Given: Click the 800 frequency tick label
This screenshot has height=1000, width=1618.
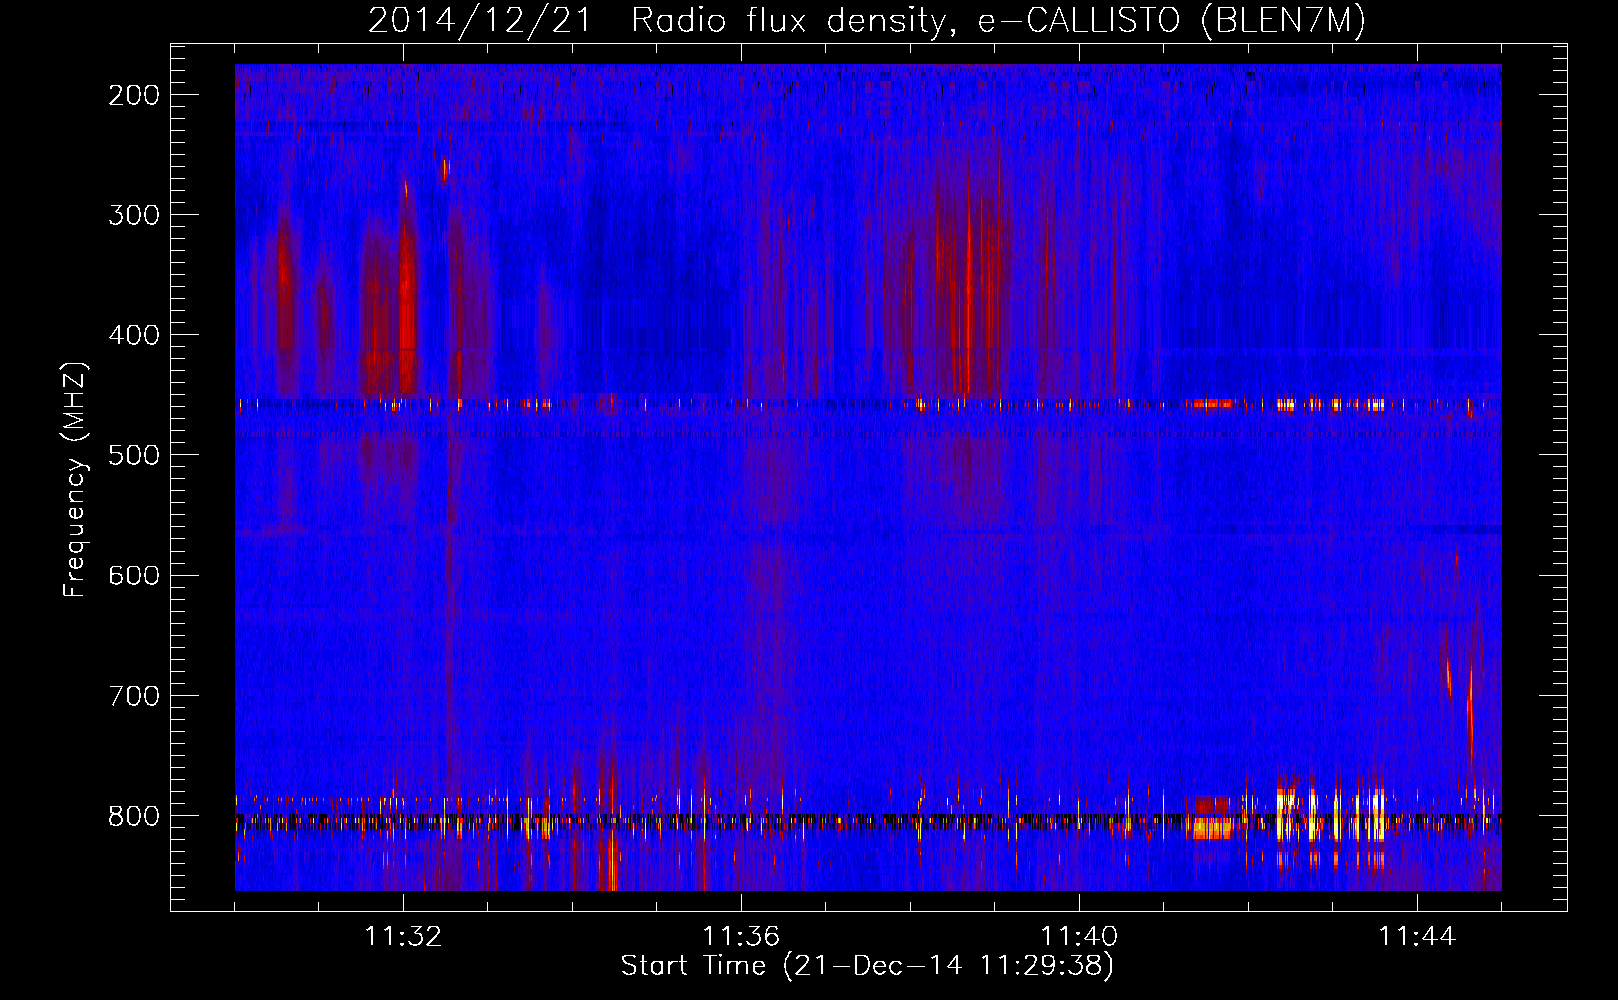Looking at the screenshot, I should coord(133,815).
